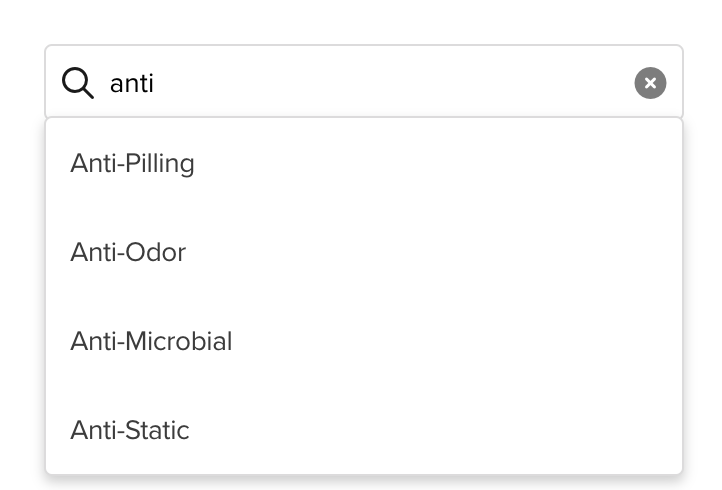Reset the search box with the X button

click(650, 83)
